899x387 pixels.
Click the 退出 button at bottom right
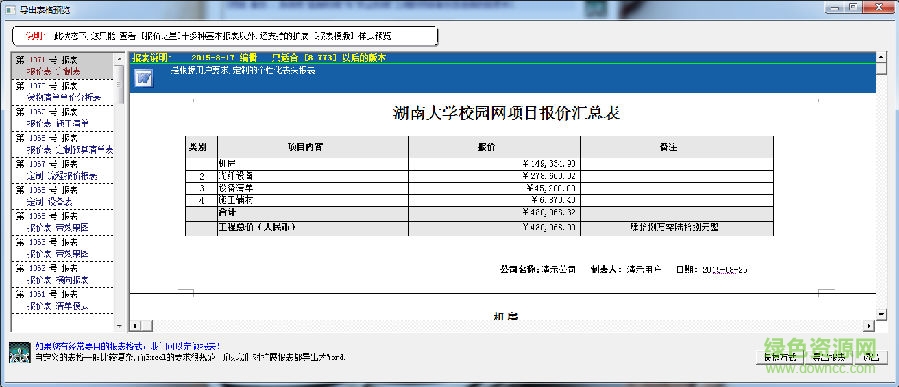[x=871, y=357]
